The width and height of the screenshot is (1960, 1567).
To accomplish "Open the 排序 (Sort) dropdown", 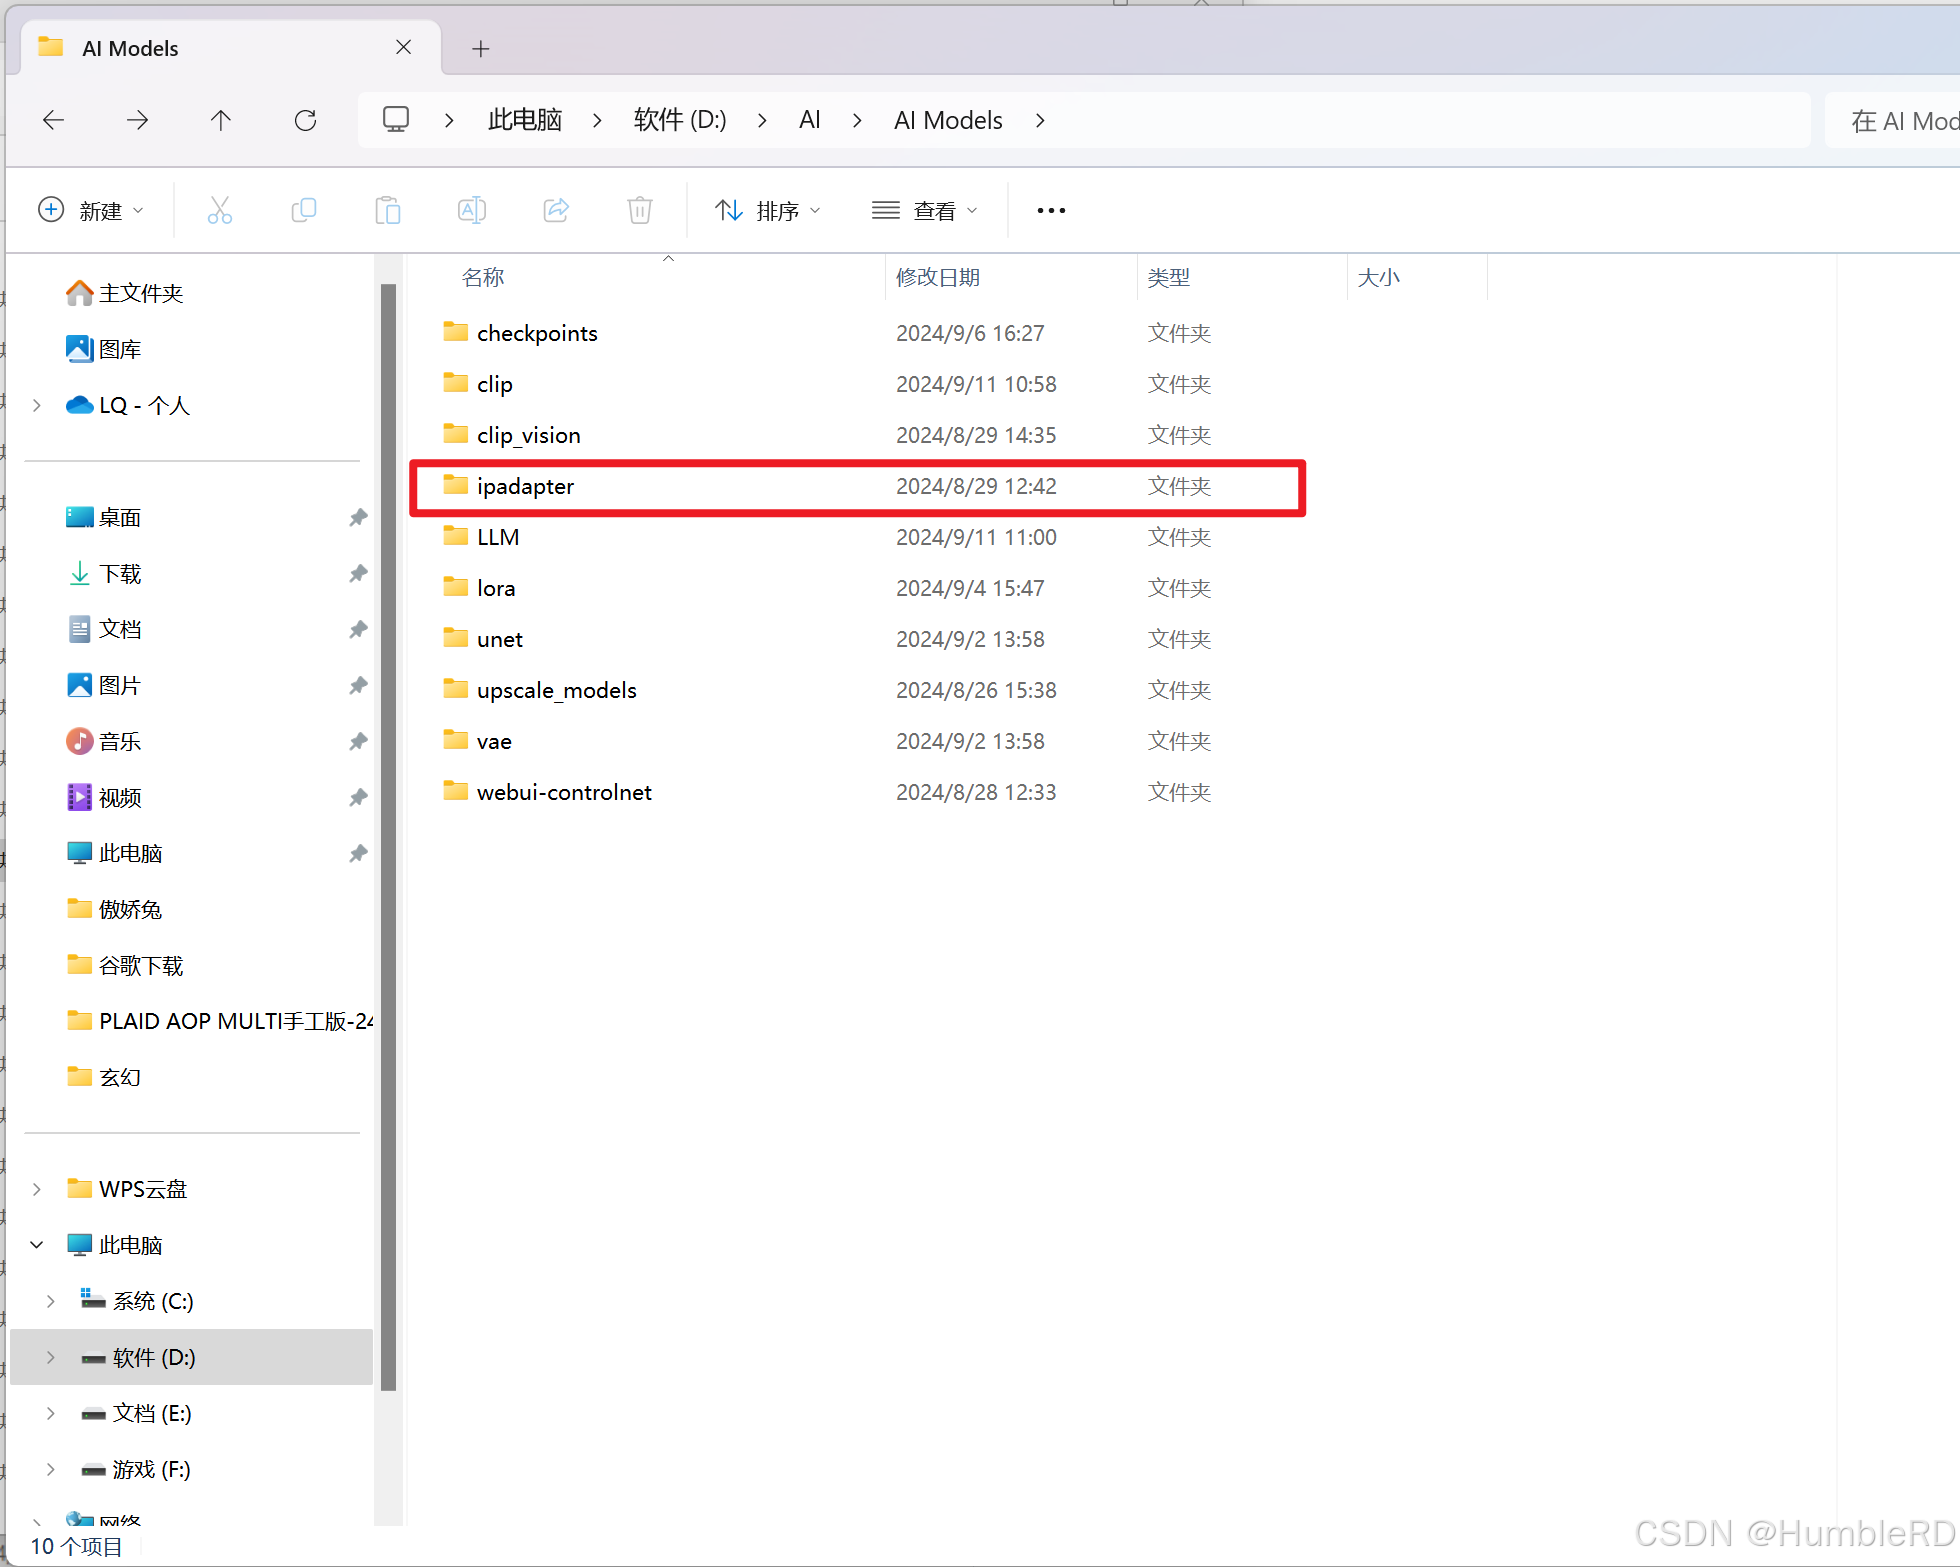I will 768,210.
